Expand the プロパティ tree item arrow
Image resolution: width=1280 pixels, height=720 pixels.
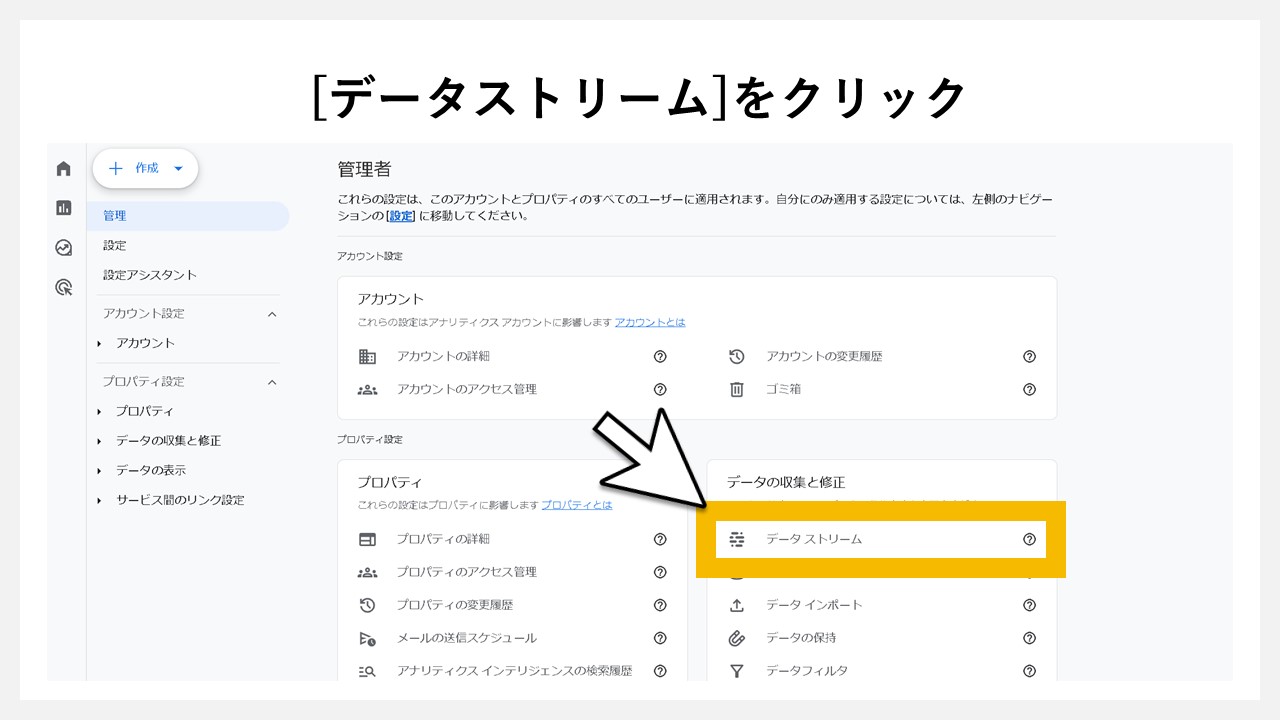pyautogui.click(x=99, y=411)
